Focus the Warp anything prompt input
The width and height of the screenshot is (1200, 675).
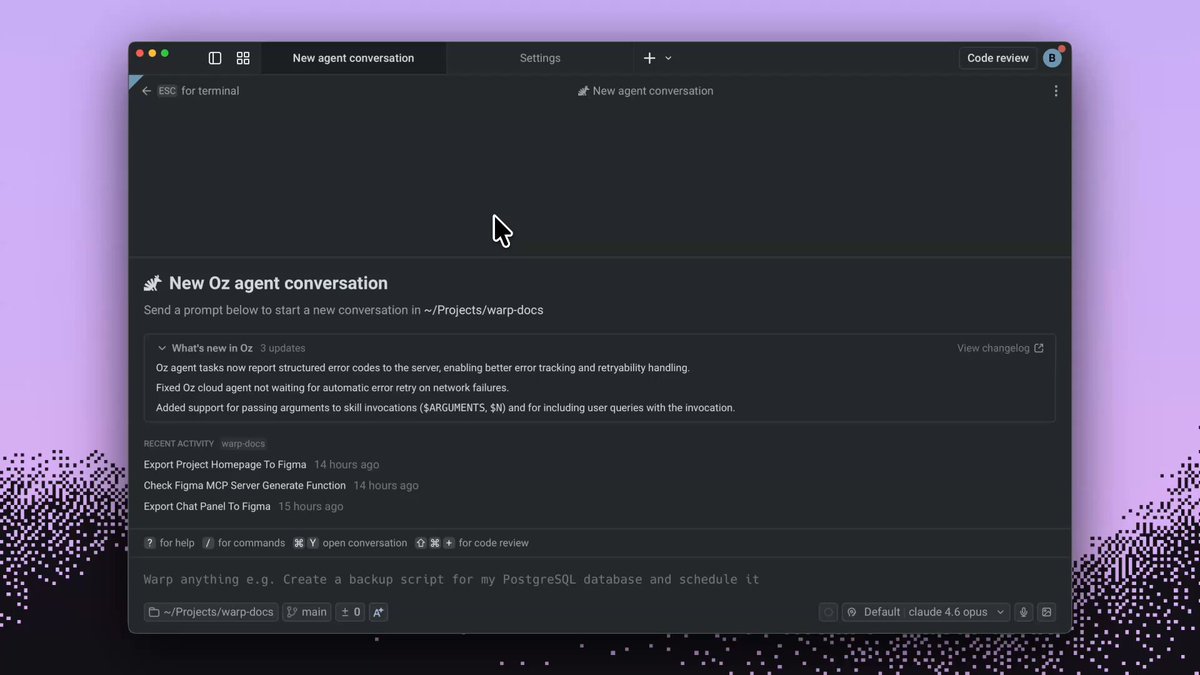tap(600, 579)
